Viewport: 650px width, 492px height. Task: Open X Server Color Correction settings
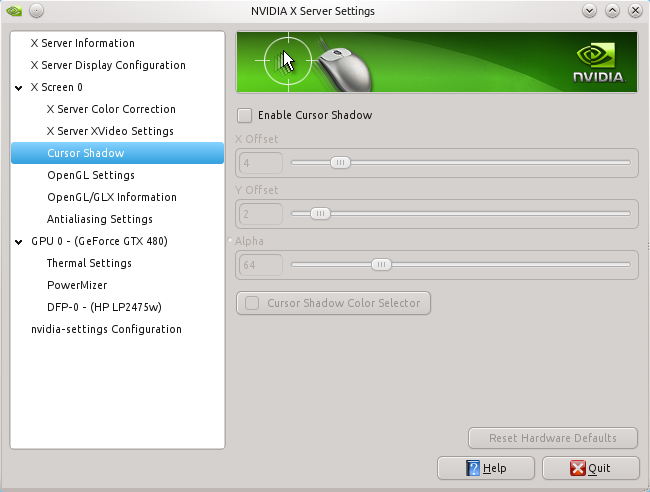pos(111,109)
